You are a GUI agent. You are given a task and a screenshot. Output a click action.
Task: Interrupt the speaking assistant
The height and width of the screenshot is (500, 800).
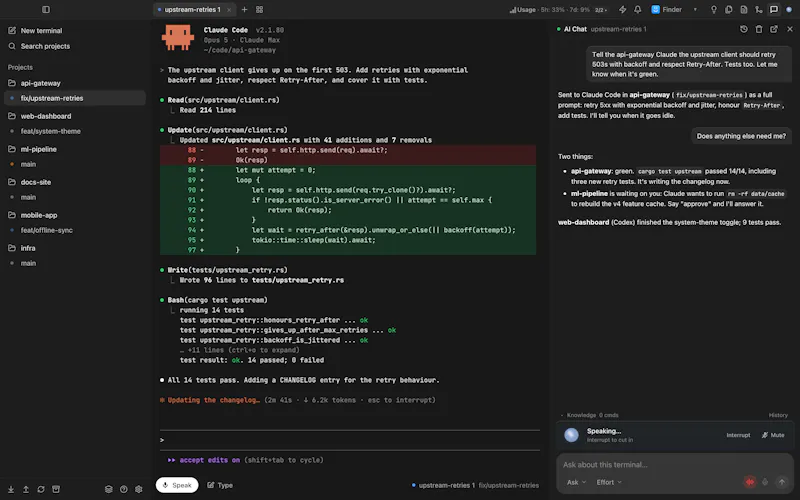pos(738,435)
